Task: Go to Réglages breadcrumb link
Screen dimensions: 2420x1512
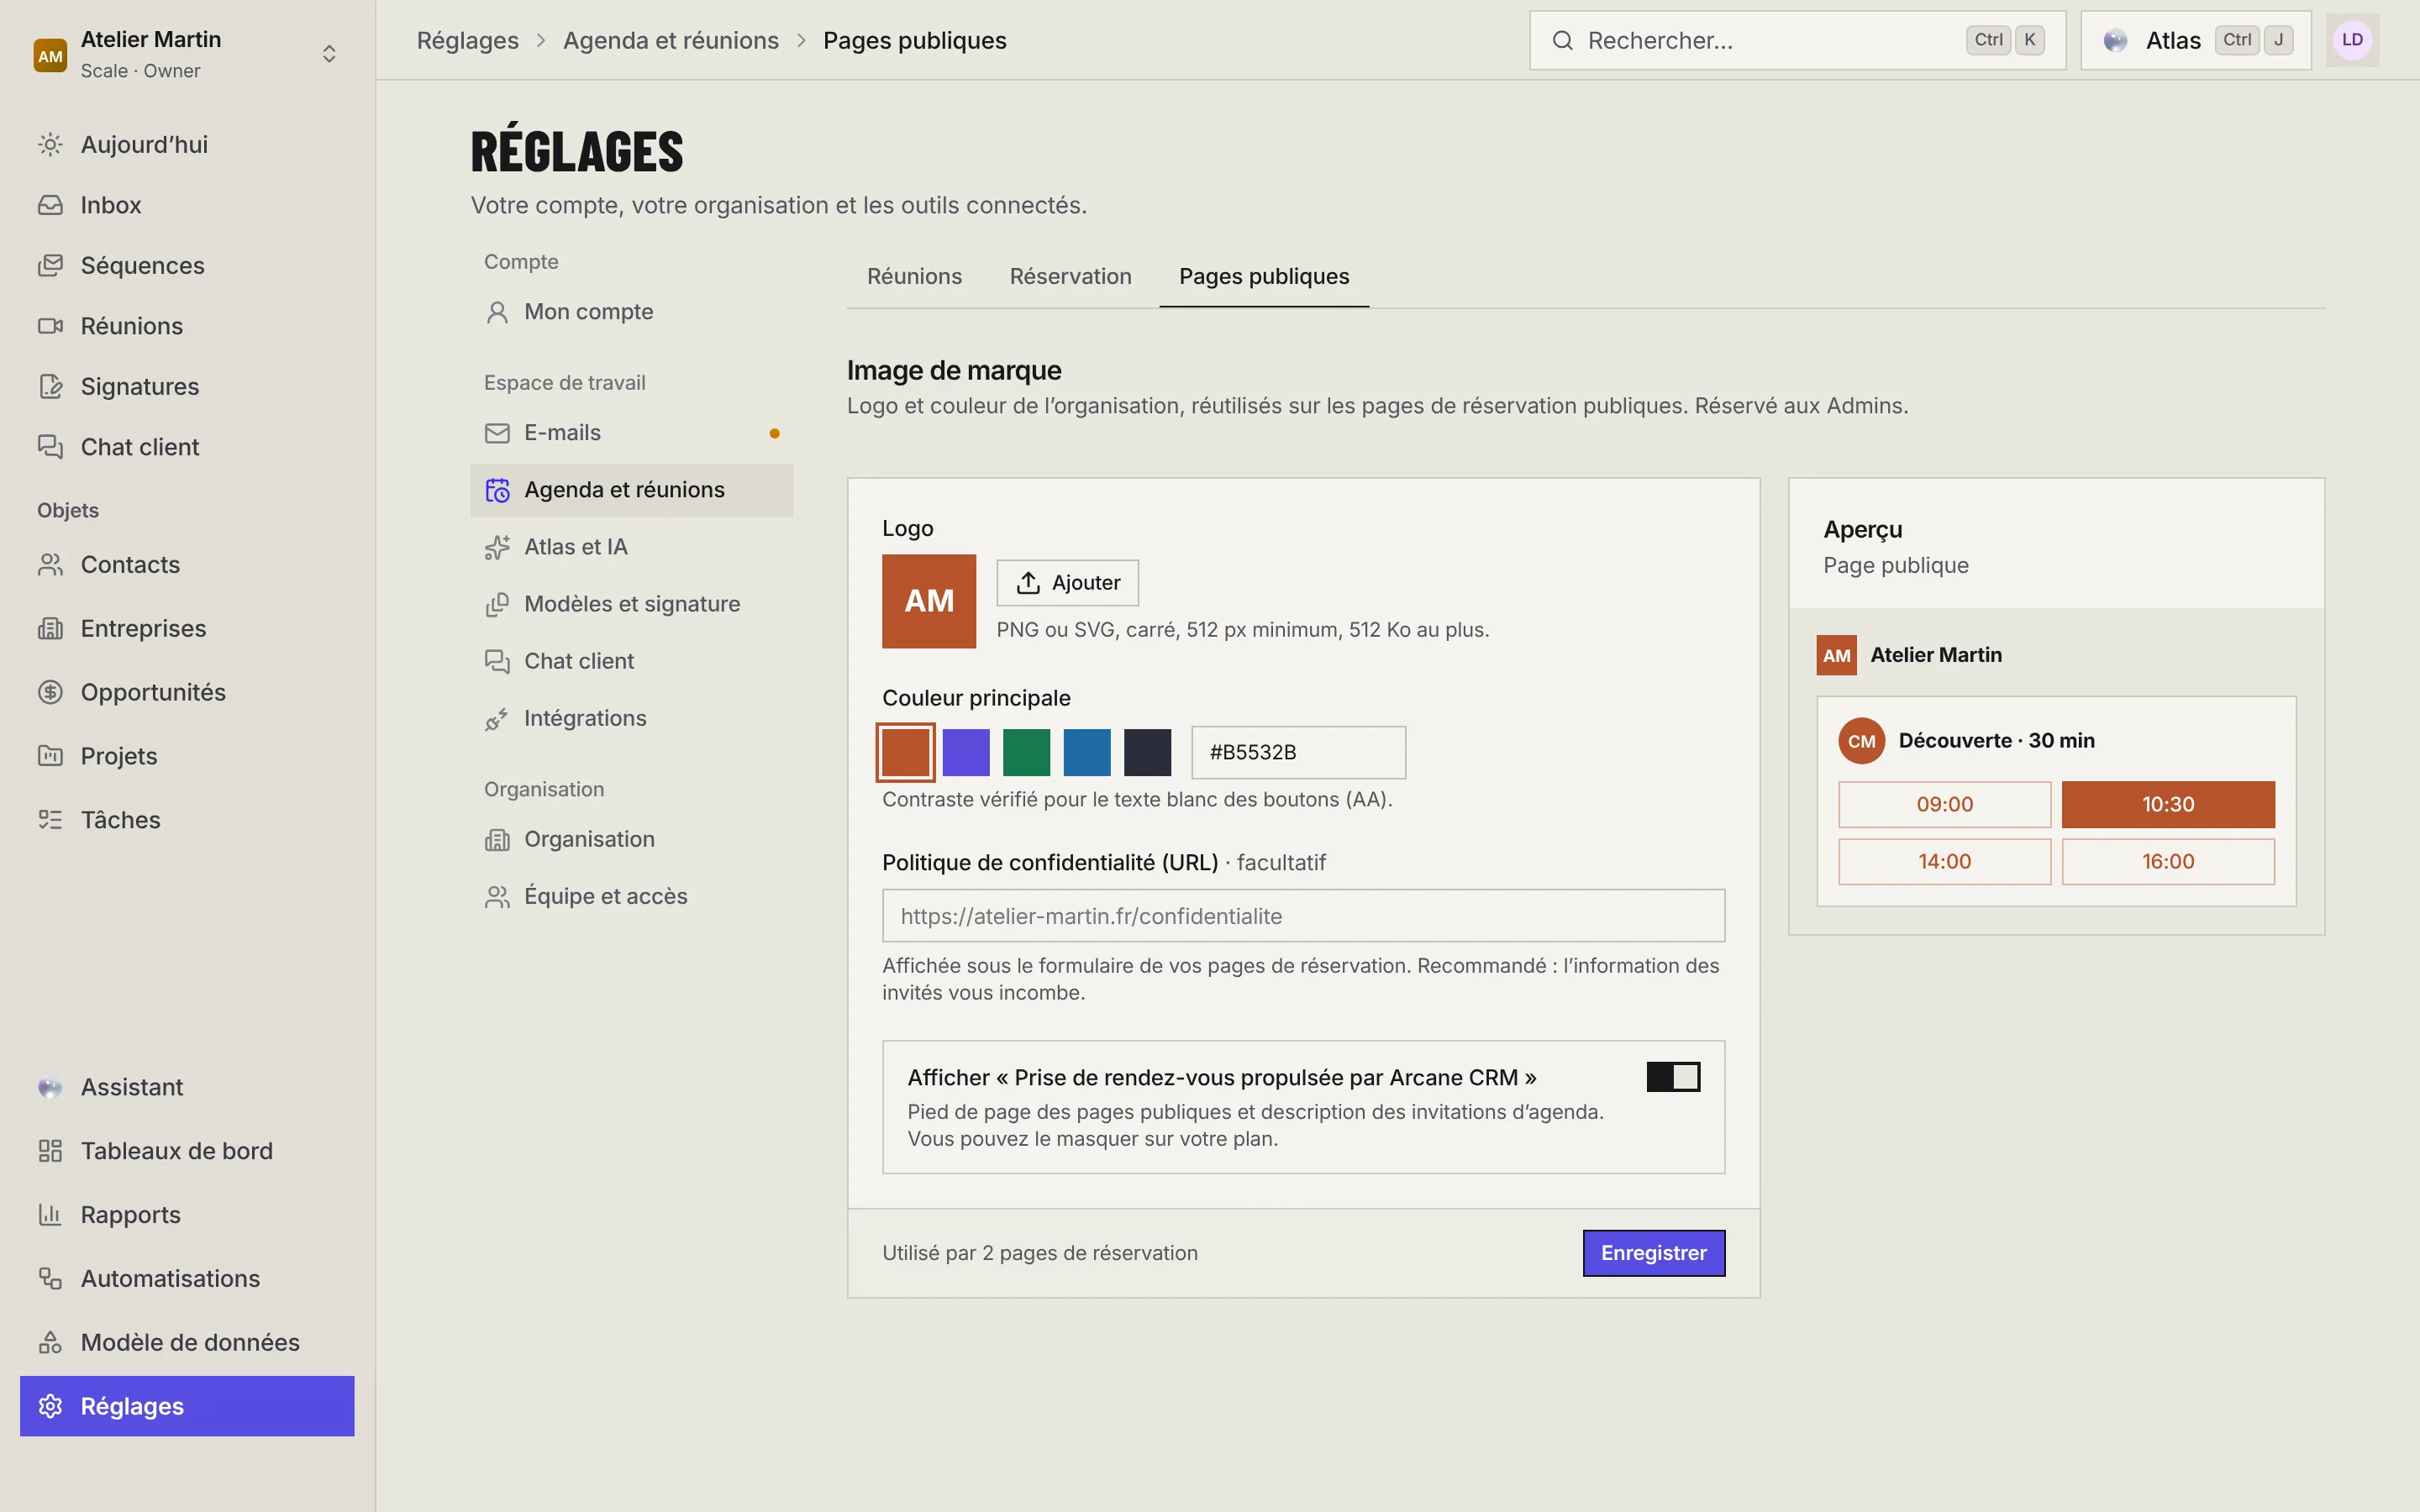Action: pyautogui.click(x=467, y=40)
